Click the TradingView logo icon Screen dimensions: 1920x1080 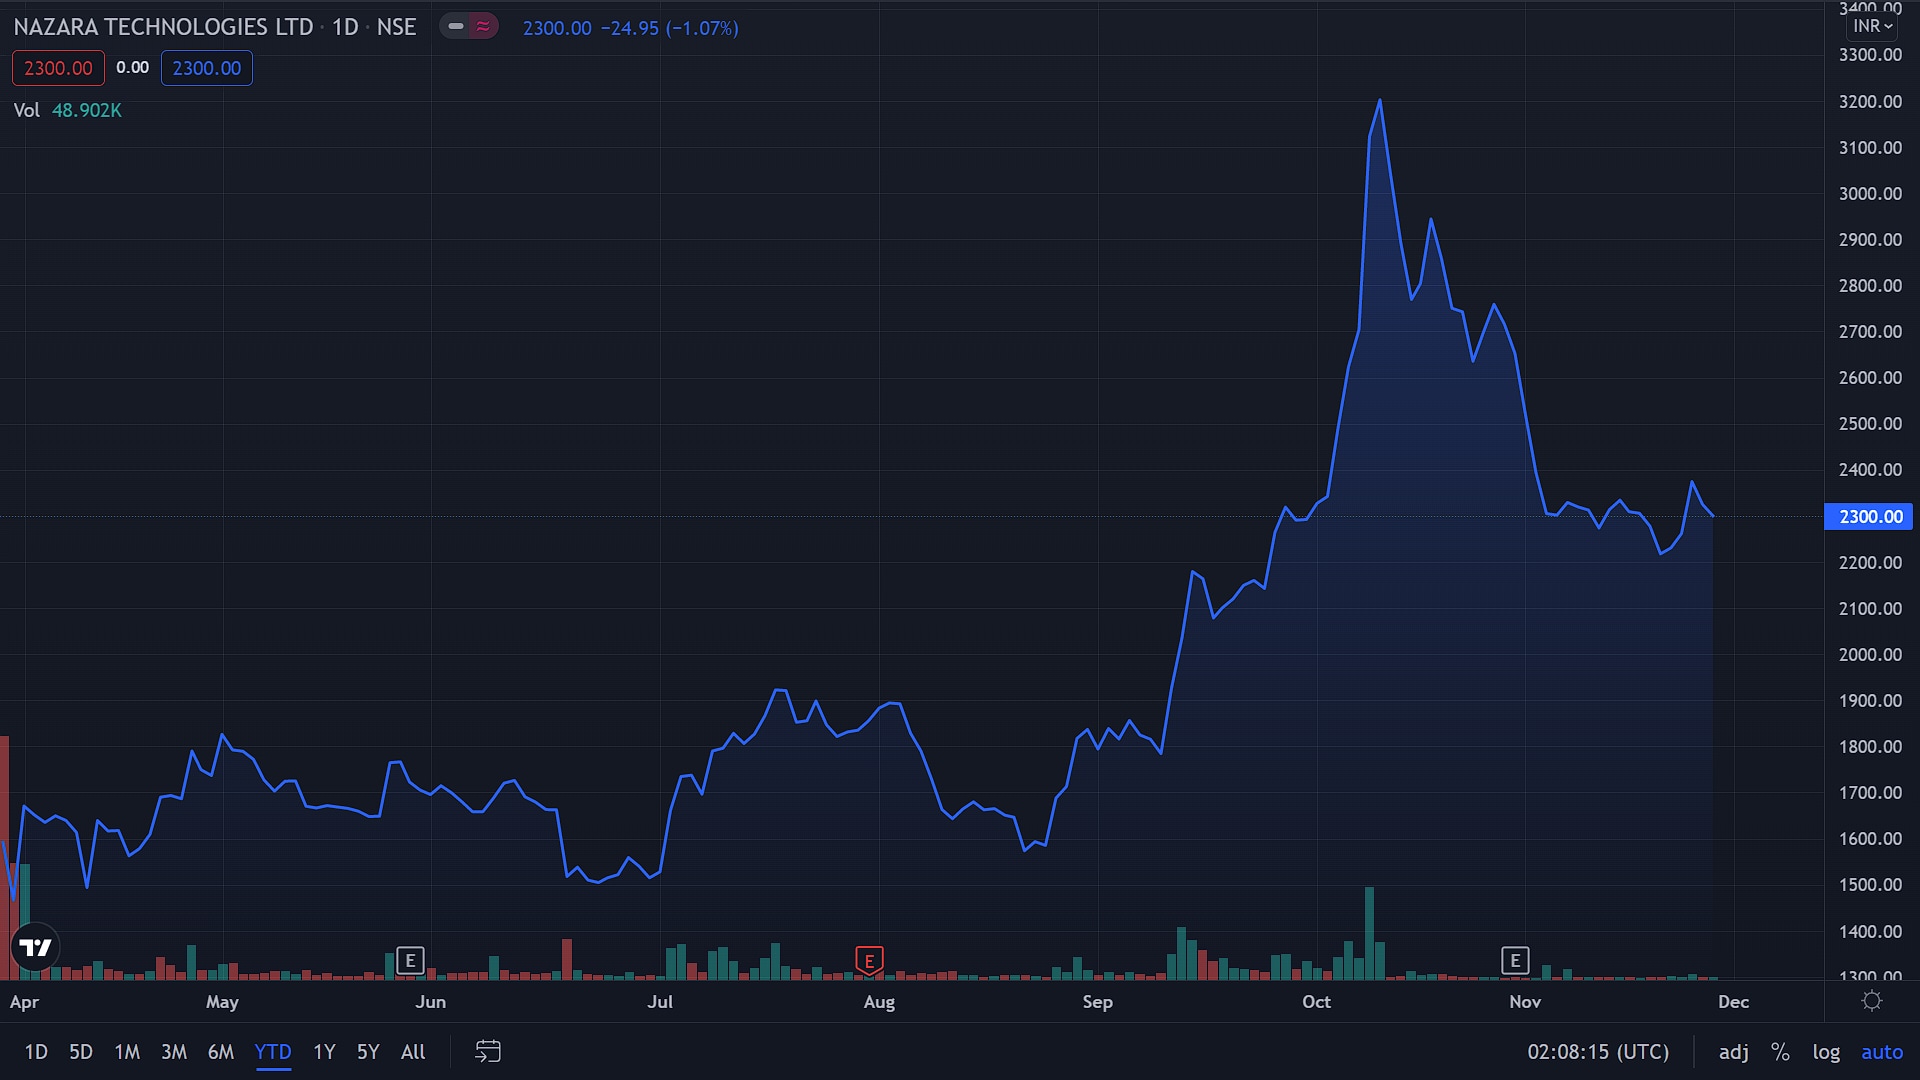tap(35, 947)
